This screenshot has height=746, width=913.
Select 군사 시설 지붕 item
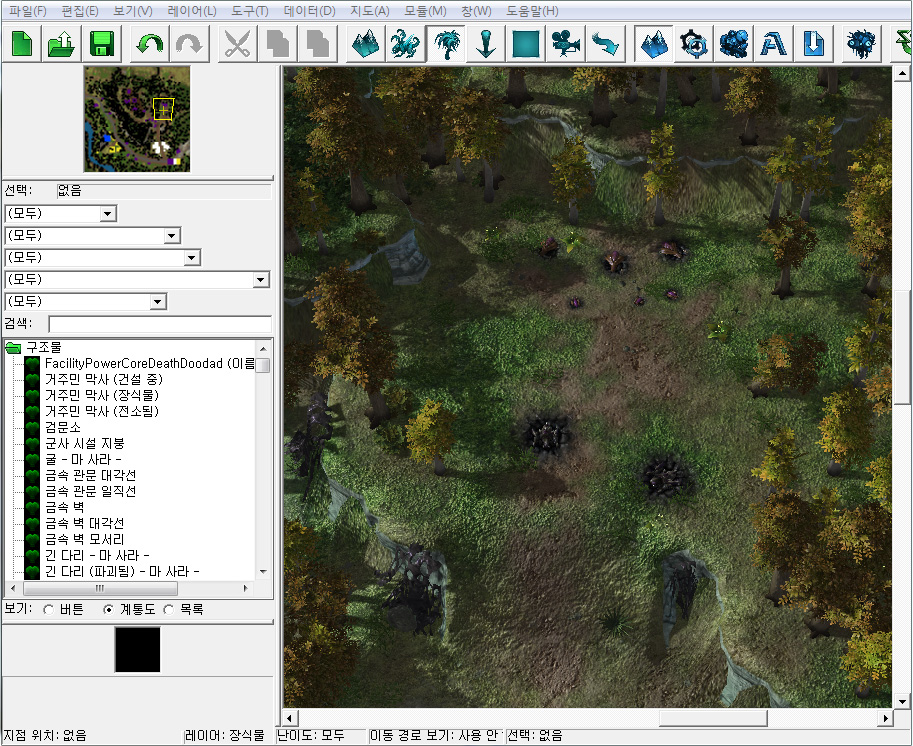84,444
